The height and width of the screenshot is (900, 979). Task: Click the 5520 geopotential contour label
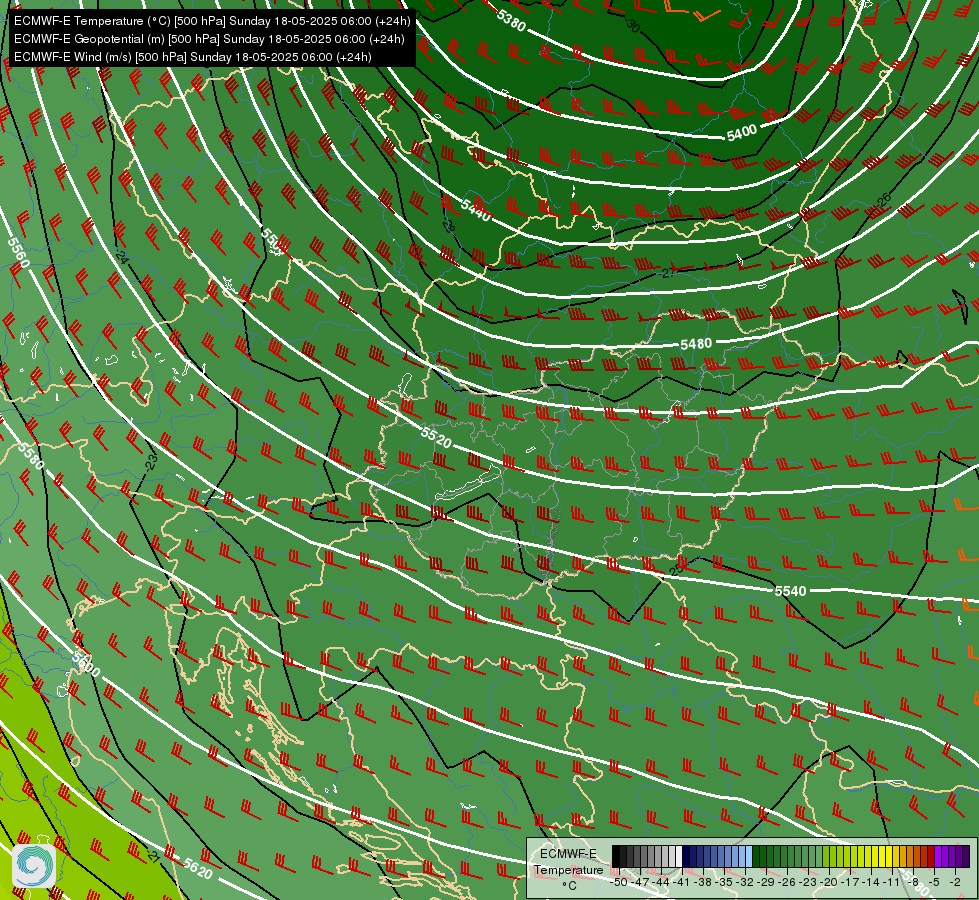(x=435, y=437)
